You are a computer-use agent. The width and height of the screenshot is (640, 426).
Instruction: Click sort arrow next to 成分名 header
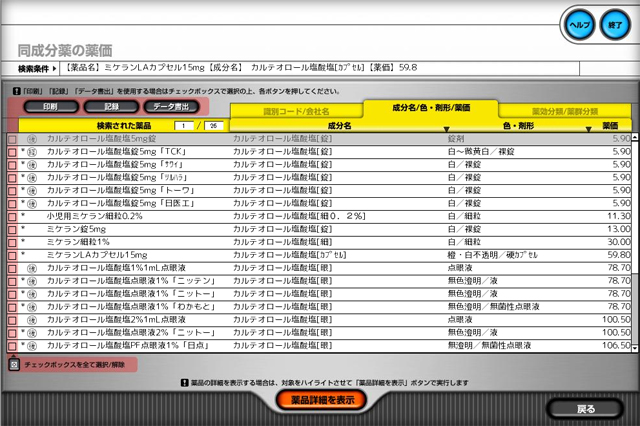446,129
